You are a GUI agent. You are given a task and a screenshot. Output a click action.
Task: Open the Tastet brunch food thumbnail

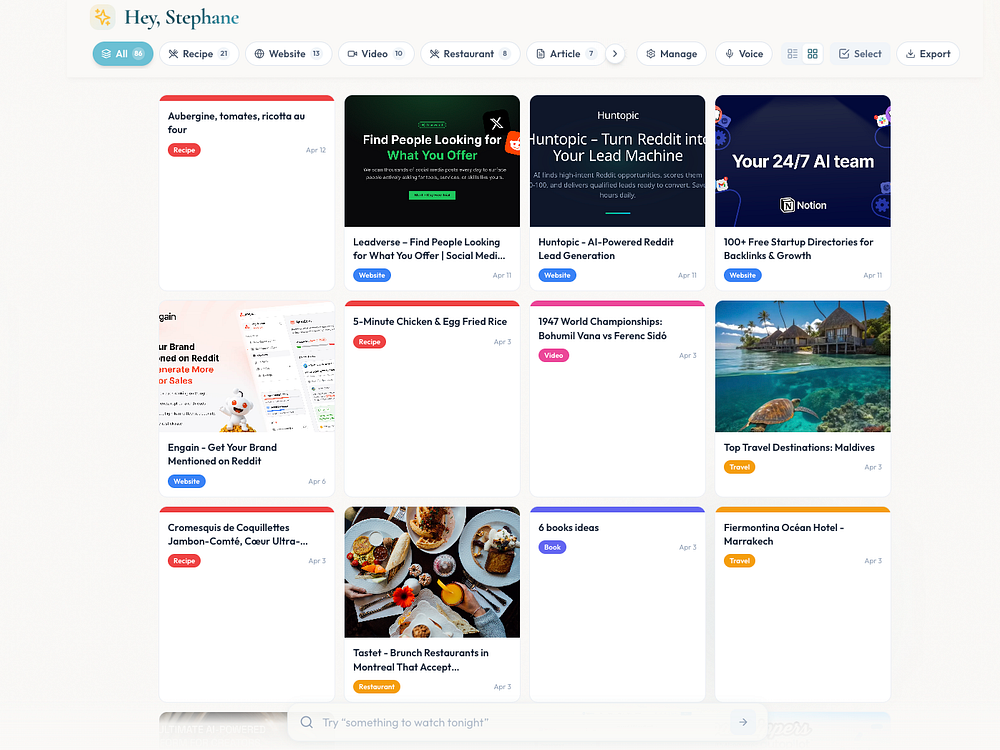432,572
